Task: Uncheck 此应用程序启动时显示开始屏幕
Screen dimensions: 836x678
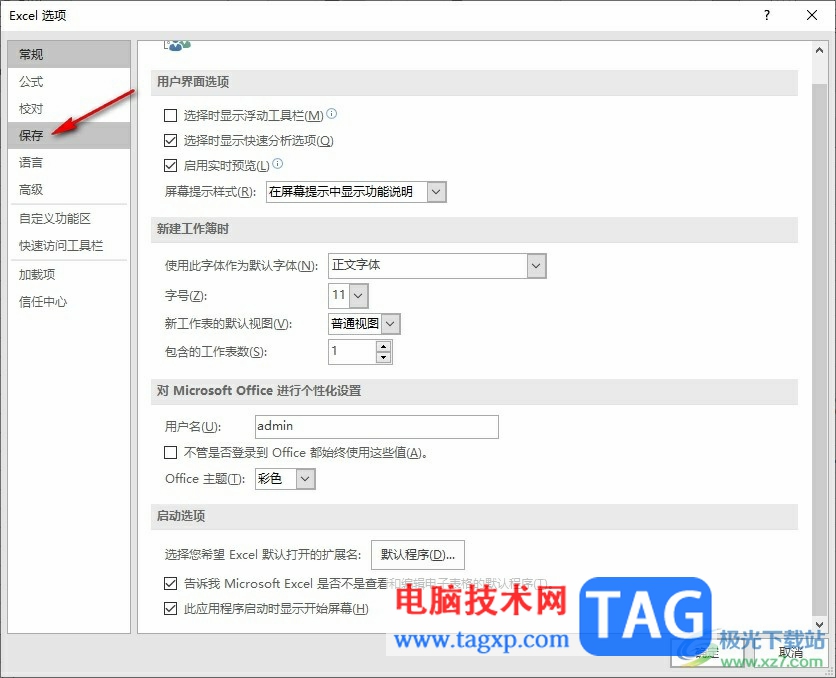Action: pyautogui.click(x=171, y=608)
